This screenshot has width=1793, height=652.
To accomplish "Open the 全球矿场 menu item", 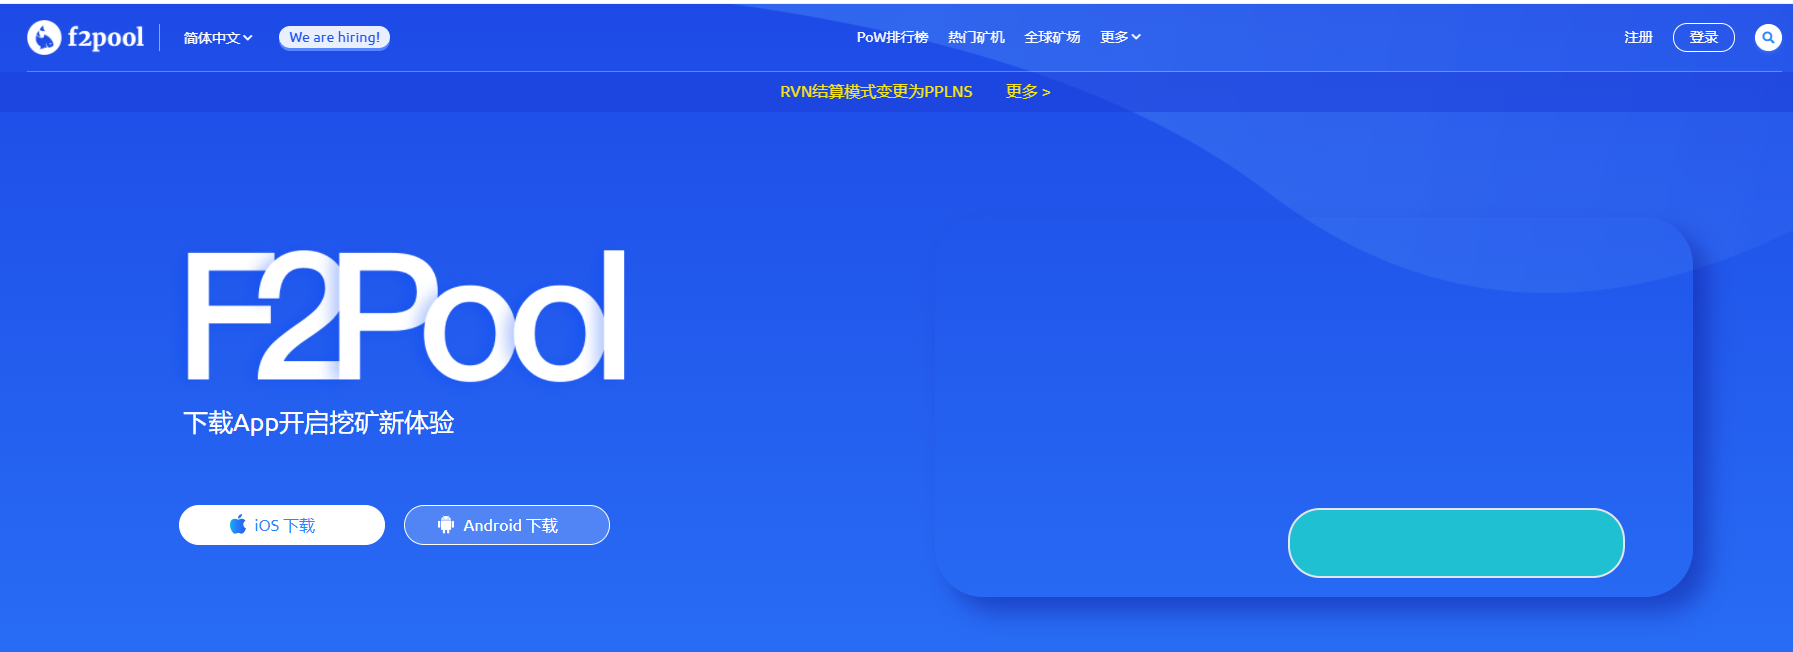I will 1052,37.
